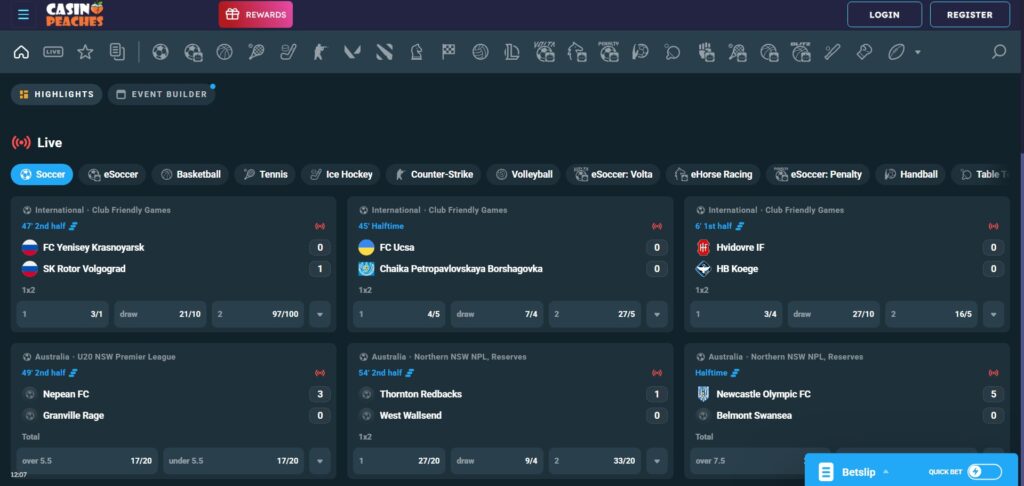Bet on draw 7/4 for FC Ucsa match
Image resolution: width=1024 pixels, height=486 pixels.
click(498, 314)
